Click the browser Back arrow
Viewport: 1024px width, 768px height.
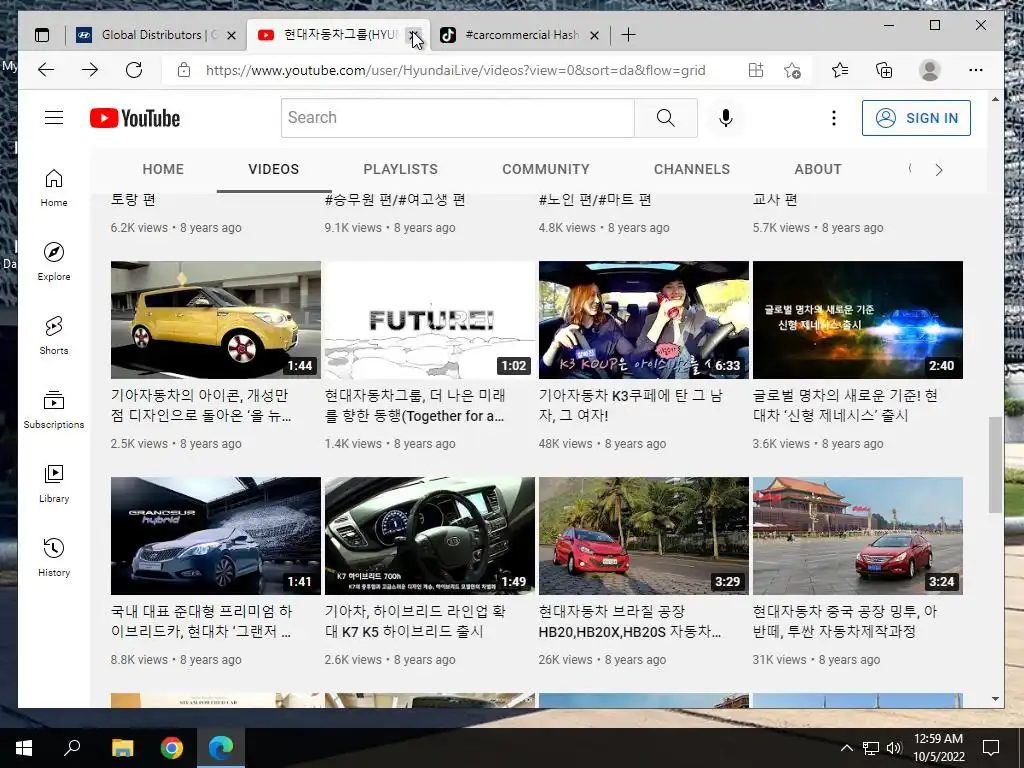[x=46, y=70]
